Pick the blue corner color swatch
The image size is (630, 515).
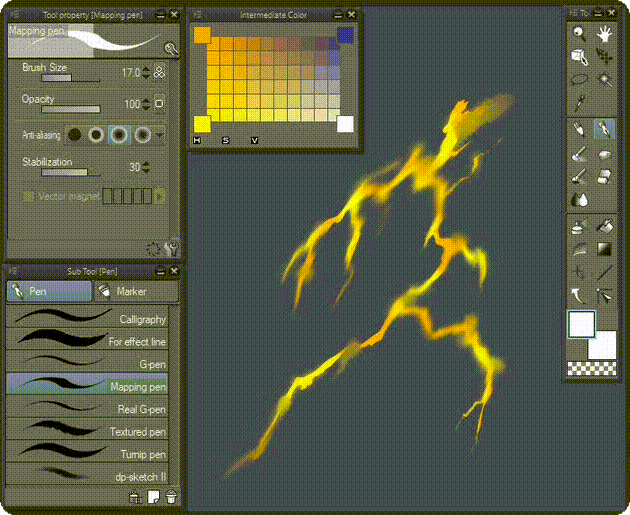(x=345, y=35)
